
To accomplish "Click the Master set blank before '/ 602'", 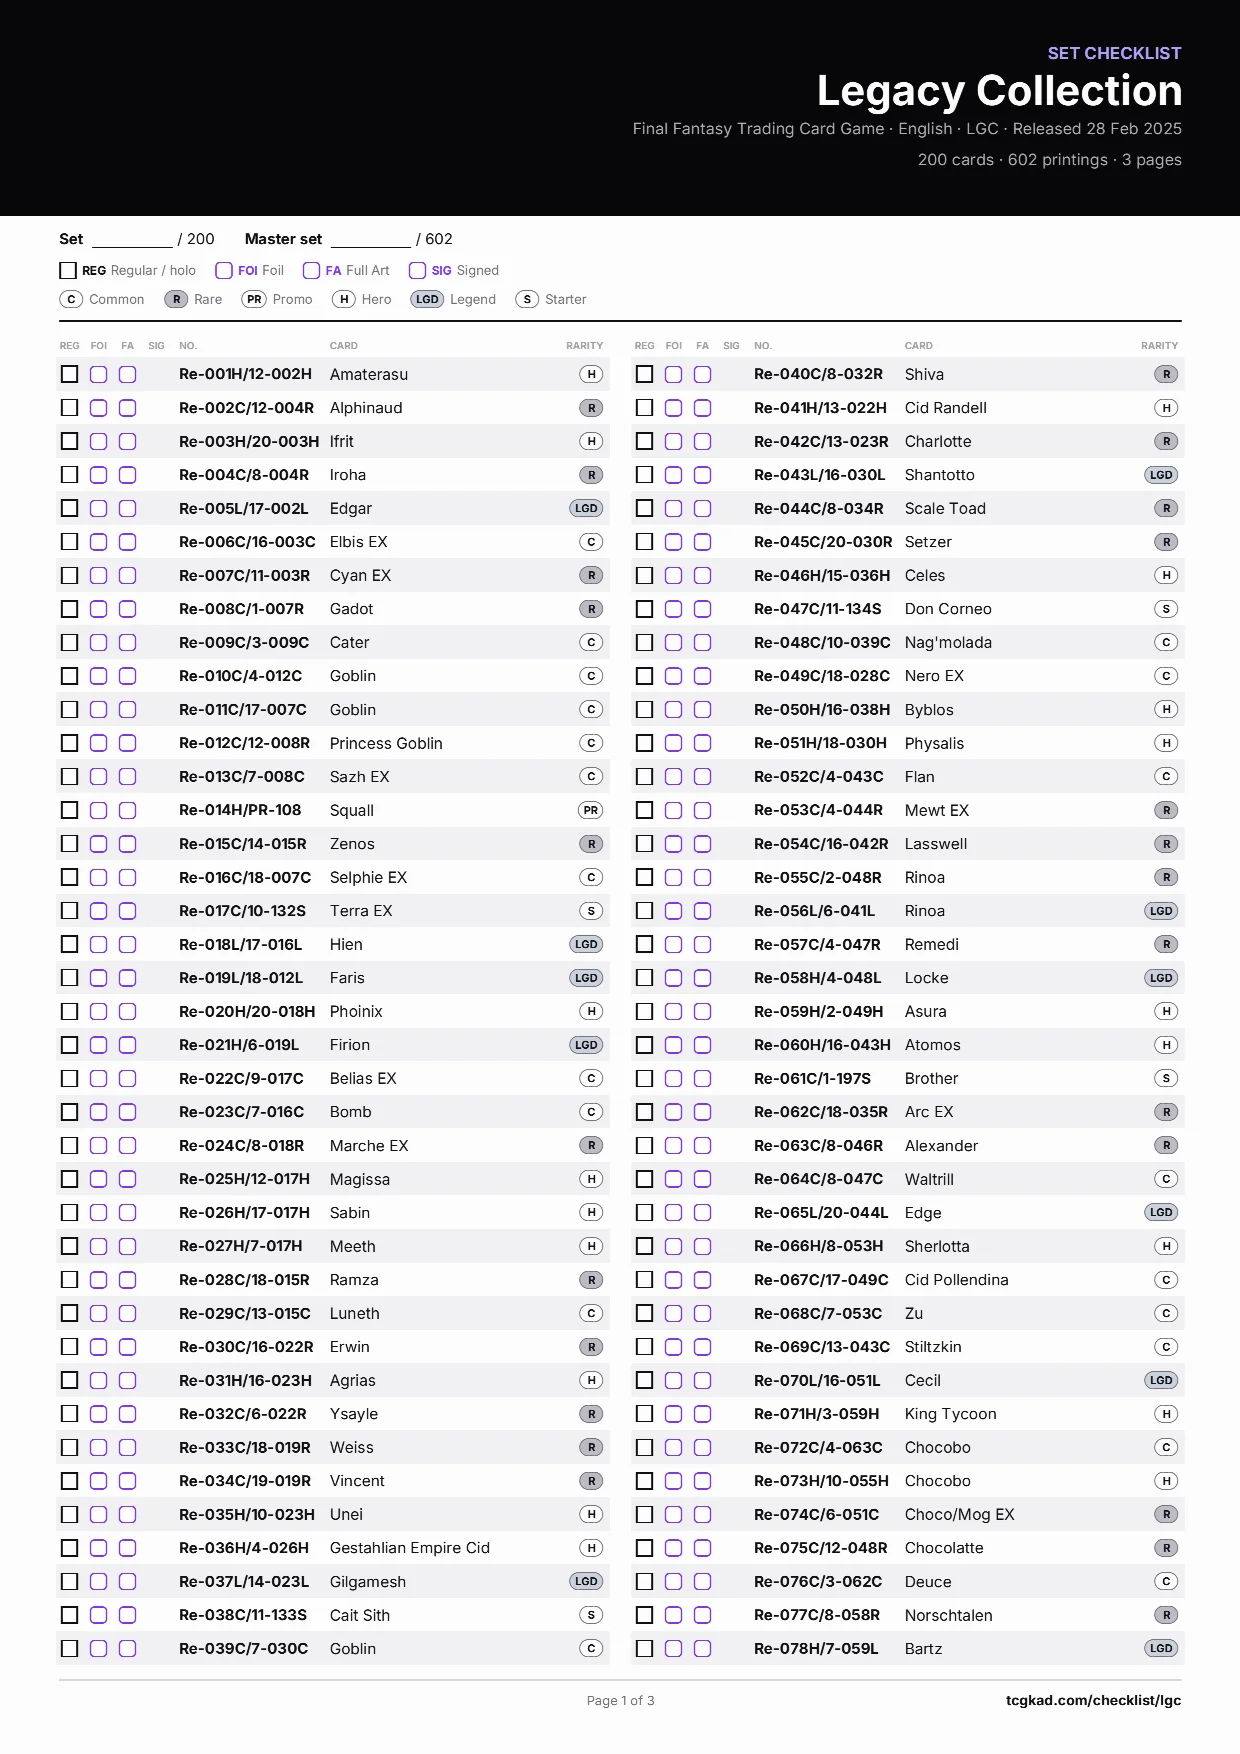I will [x=371, y=239].
